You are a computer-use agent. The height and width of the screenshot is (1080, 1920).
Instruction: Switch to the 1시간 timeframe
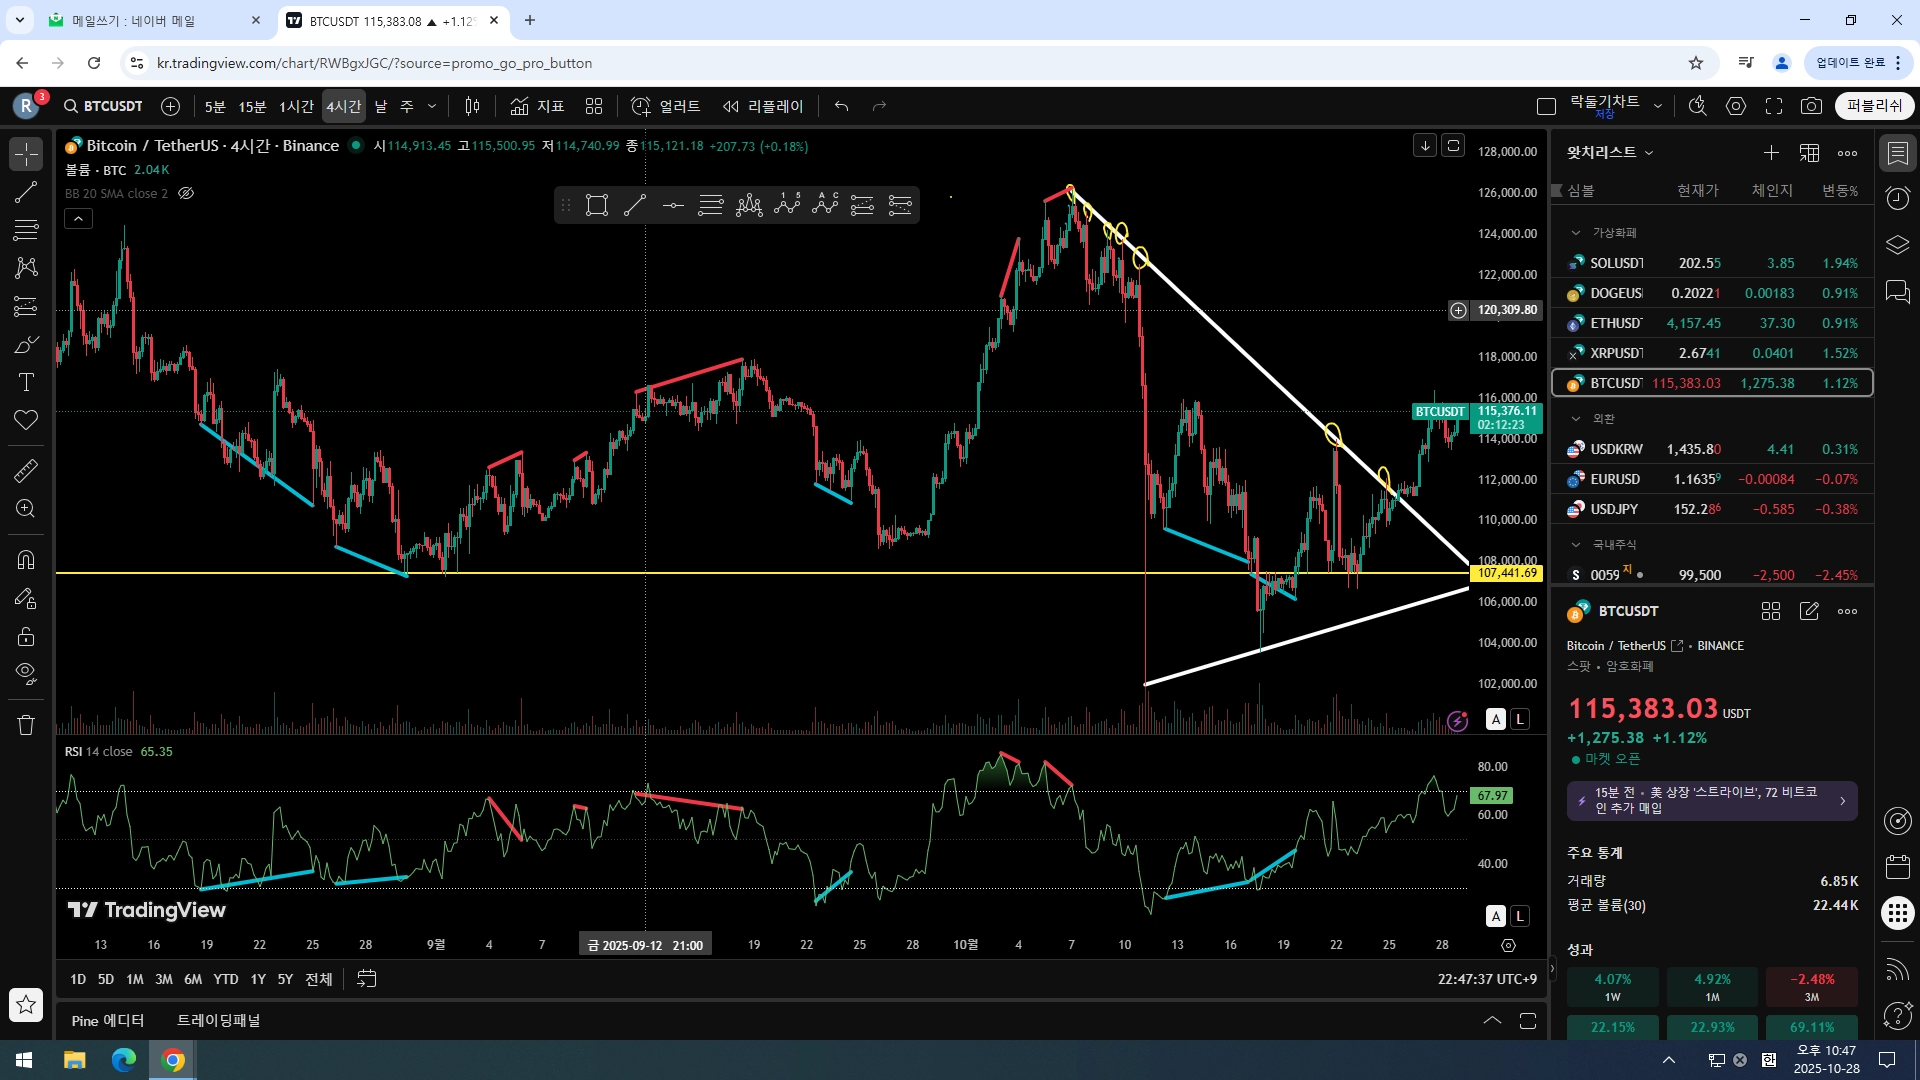296,106
